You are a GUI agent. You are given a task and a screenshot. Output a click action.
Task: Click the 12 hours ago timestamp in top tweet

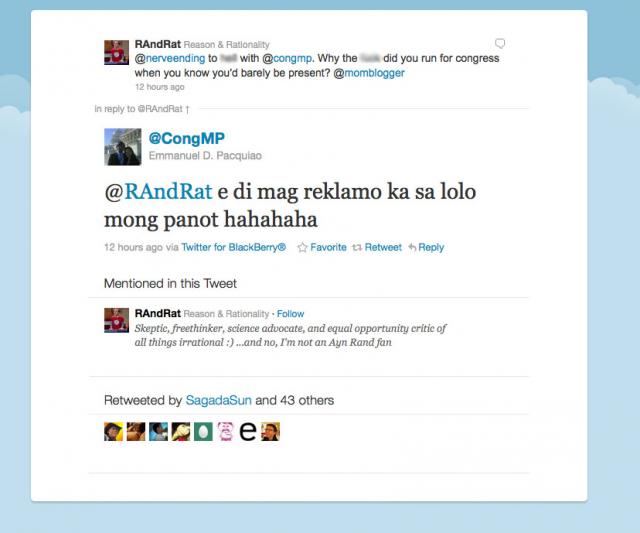pyautogui.click(x=160, y=87)
